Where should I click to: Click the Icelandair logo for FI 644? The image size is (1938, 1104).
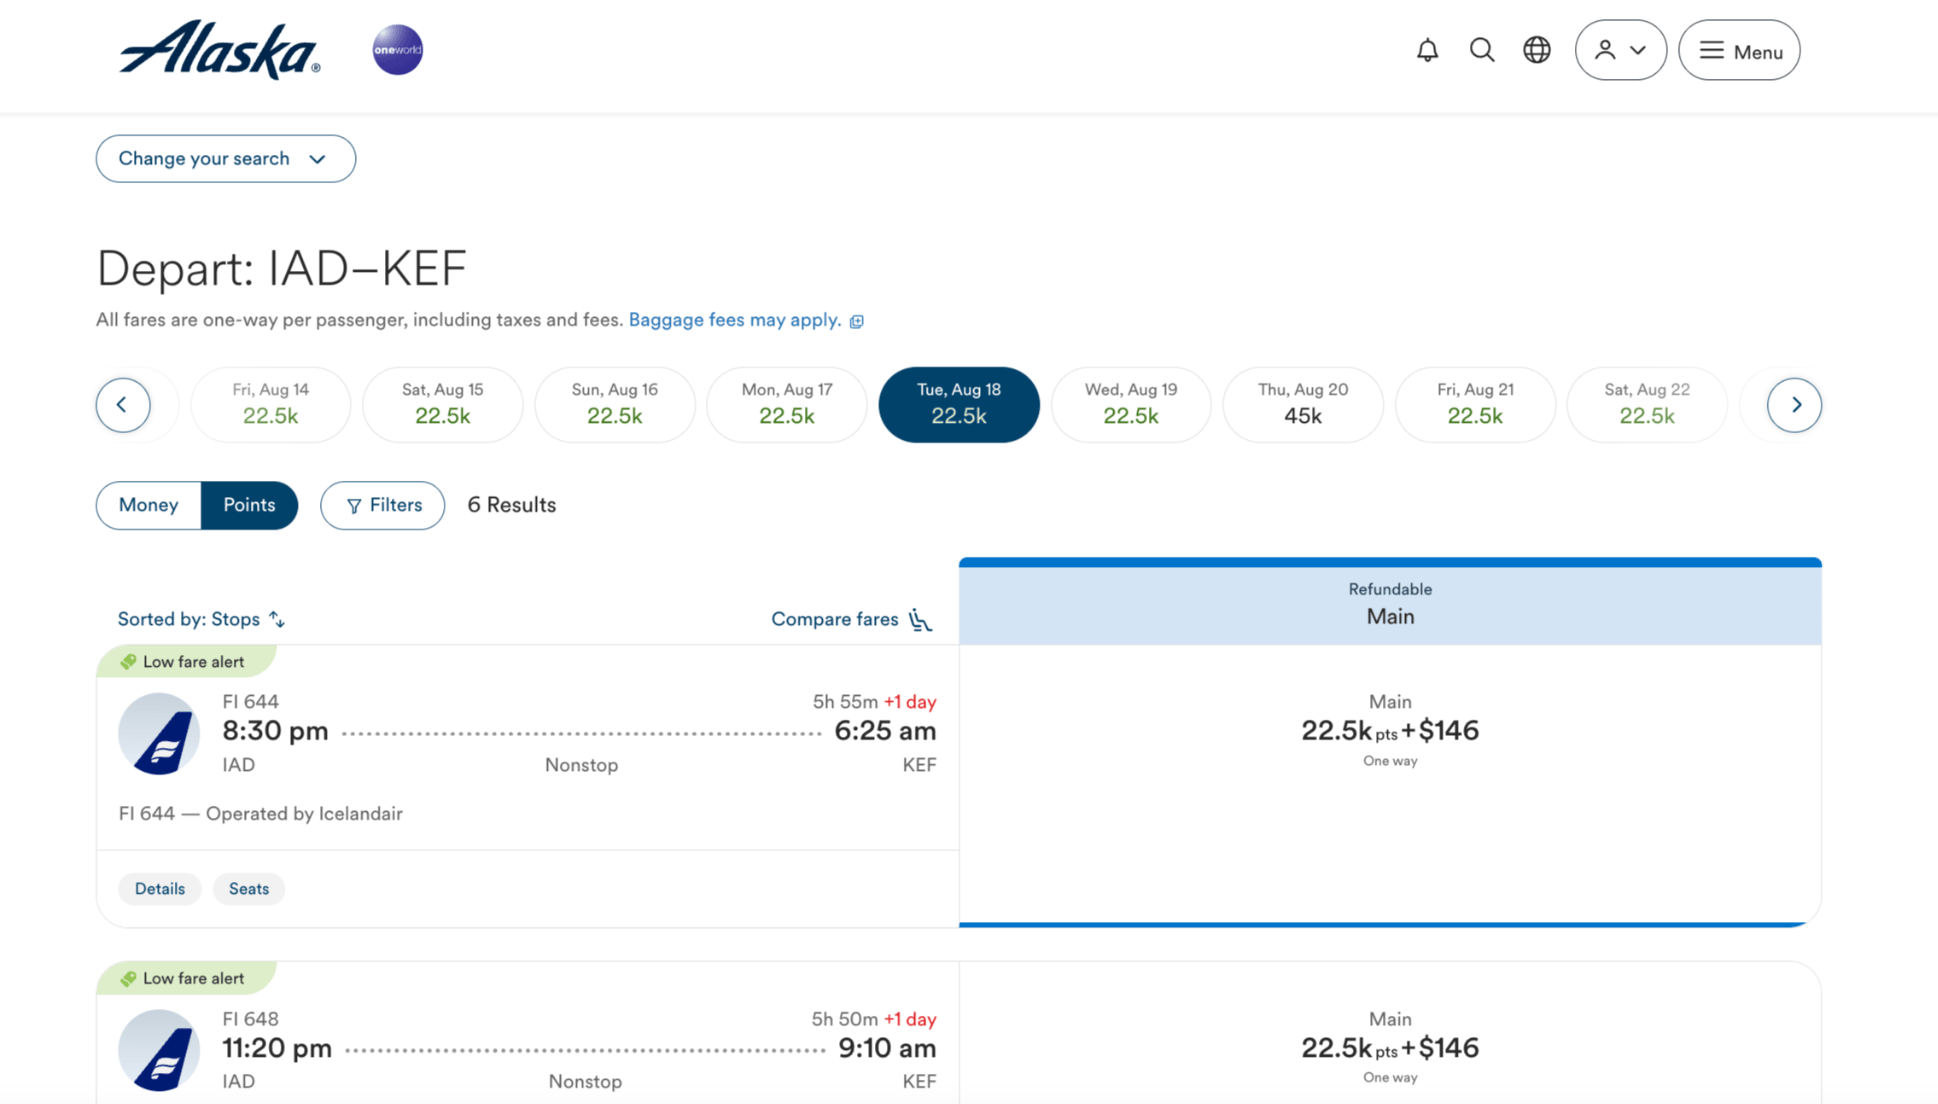159,734
